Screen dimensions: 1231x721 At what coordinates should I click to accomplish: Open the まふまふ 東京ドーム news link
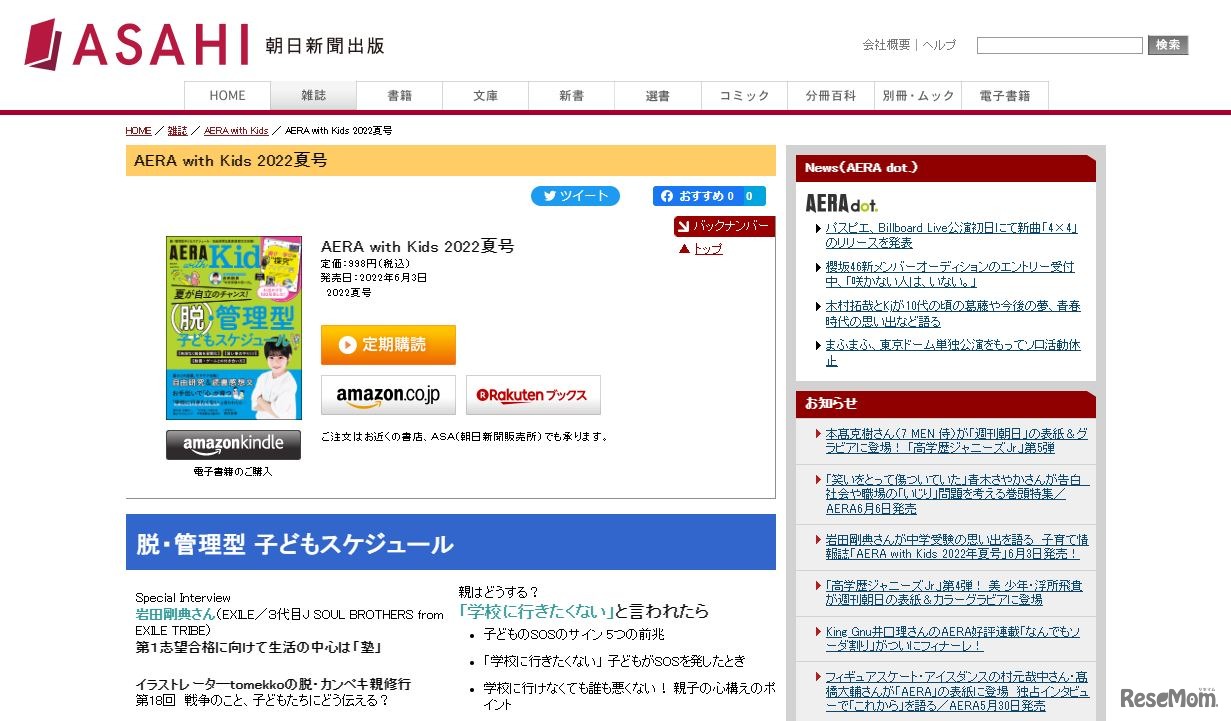click(x=953, y=352)
